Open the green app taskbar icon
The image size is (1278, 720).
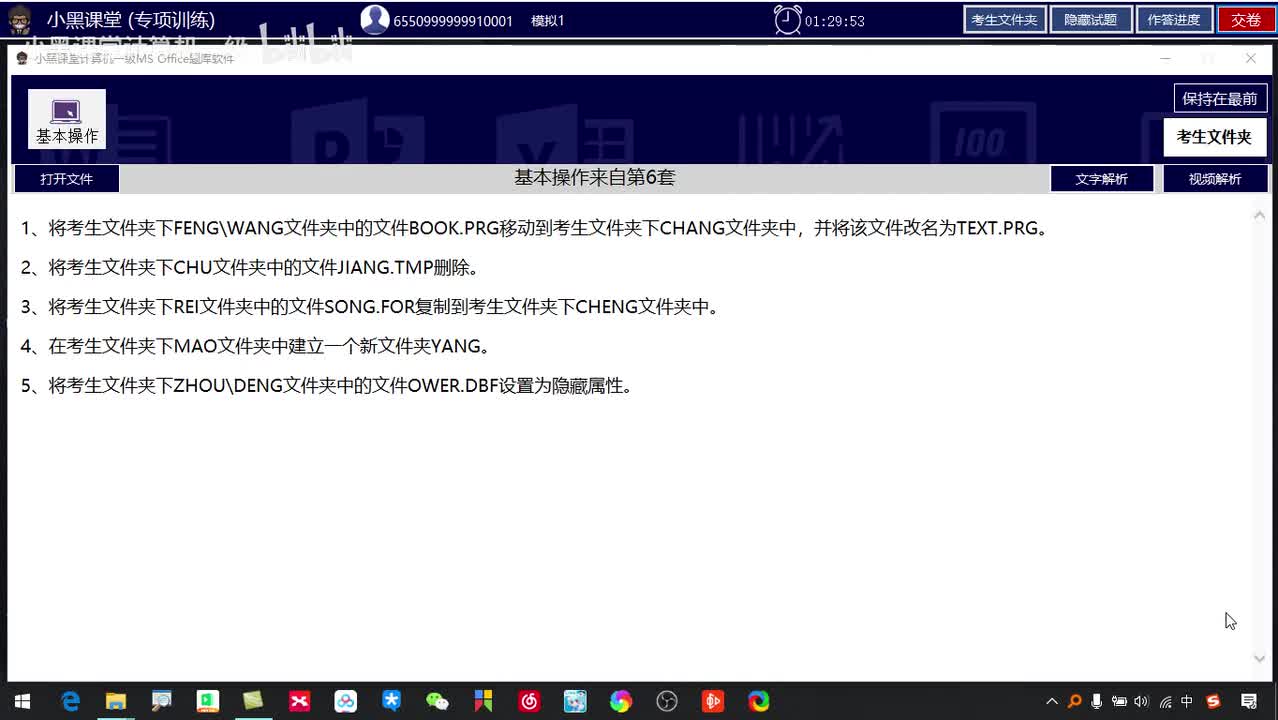click(208, 701)
